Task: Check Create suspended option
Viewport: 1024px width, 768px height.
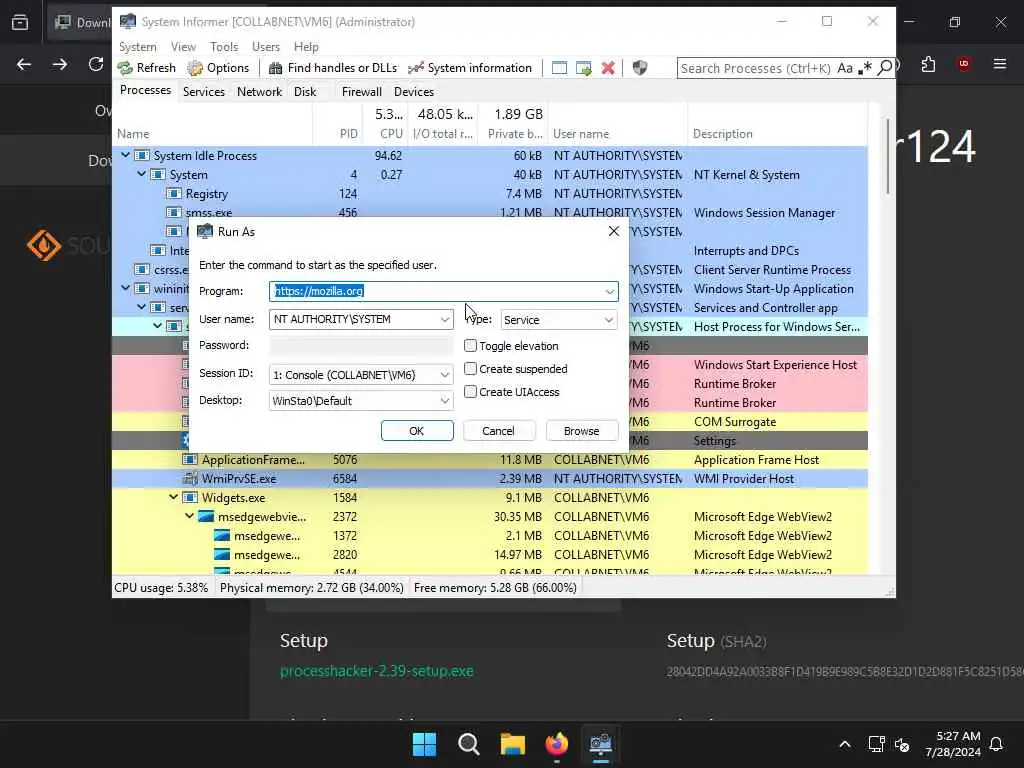Action: pos(470,368)
